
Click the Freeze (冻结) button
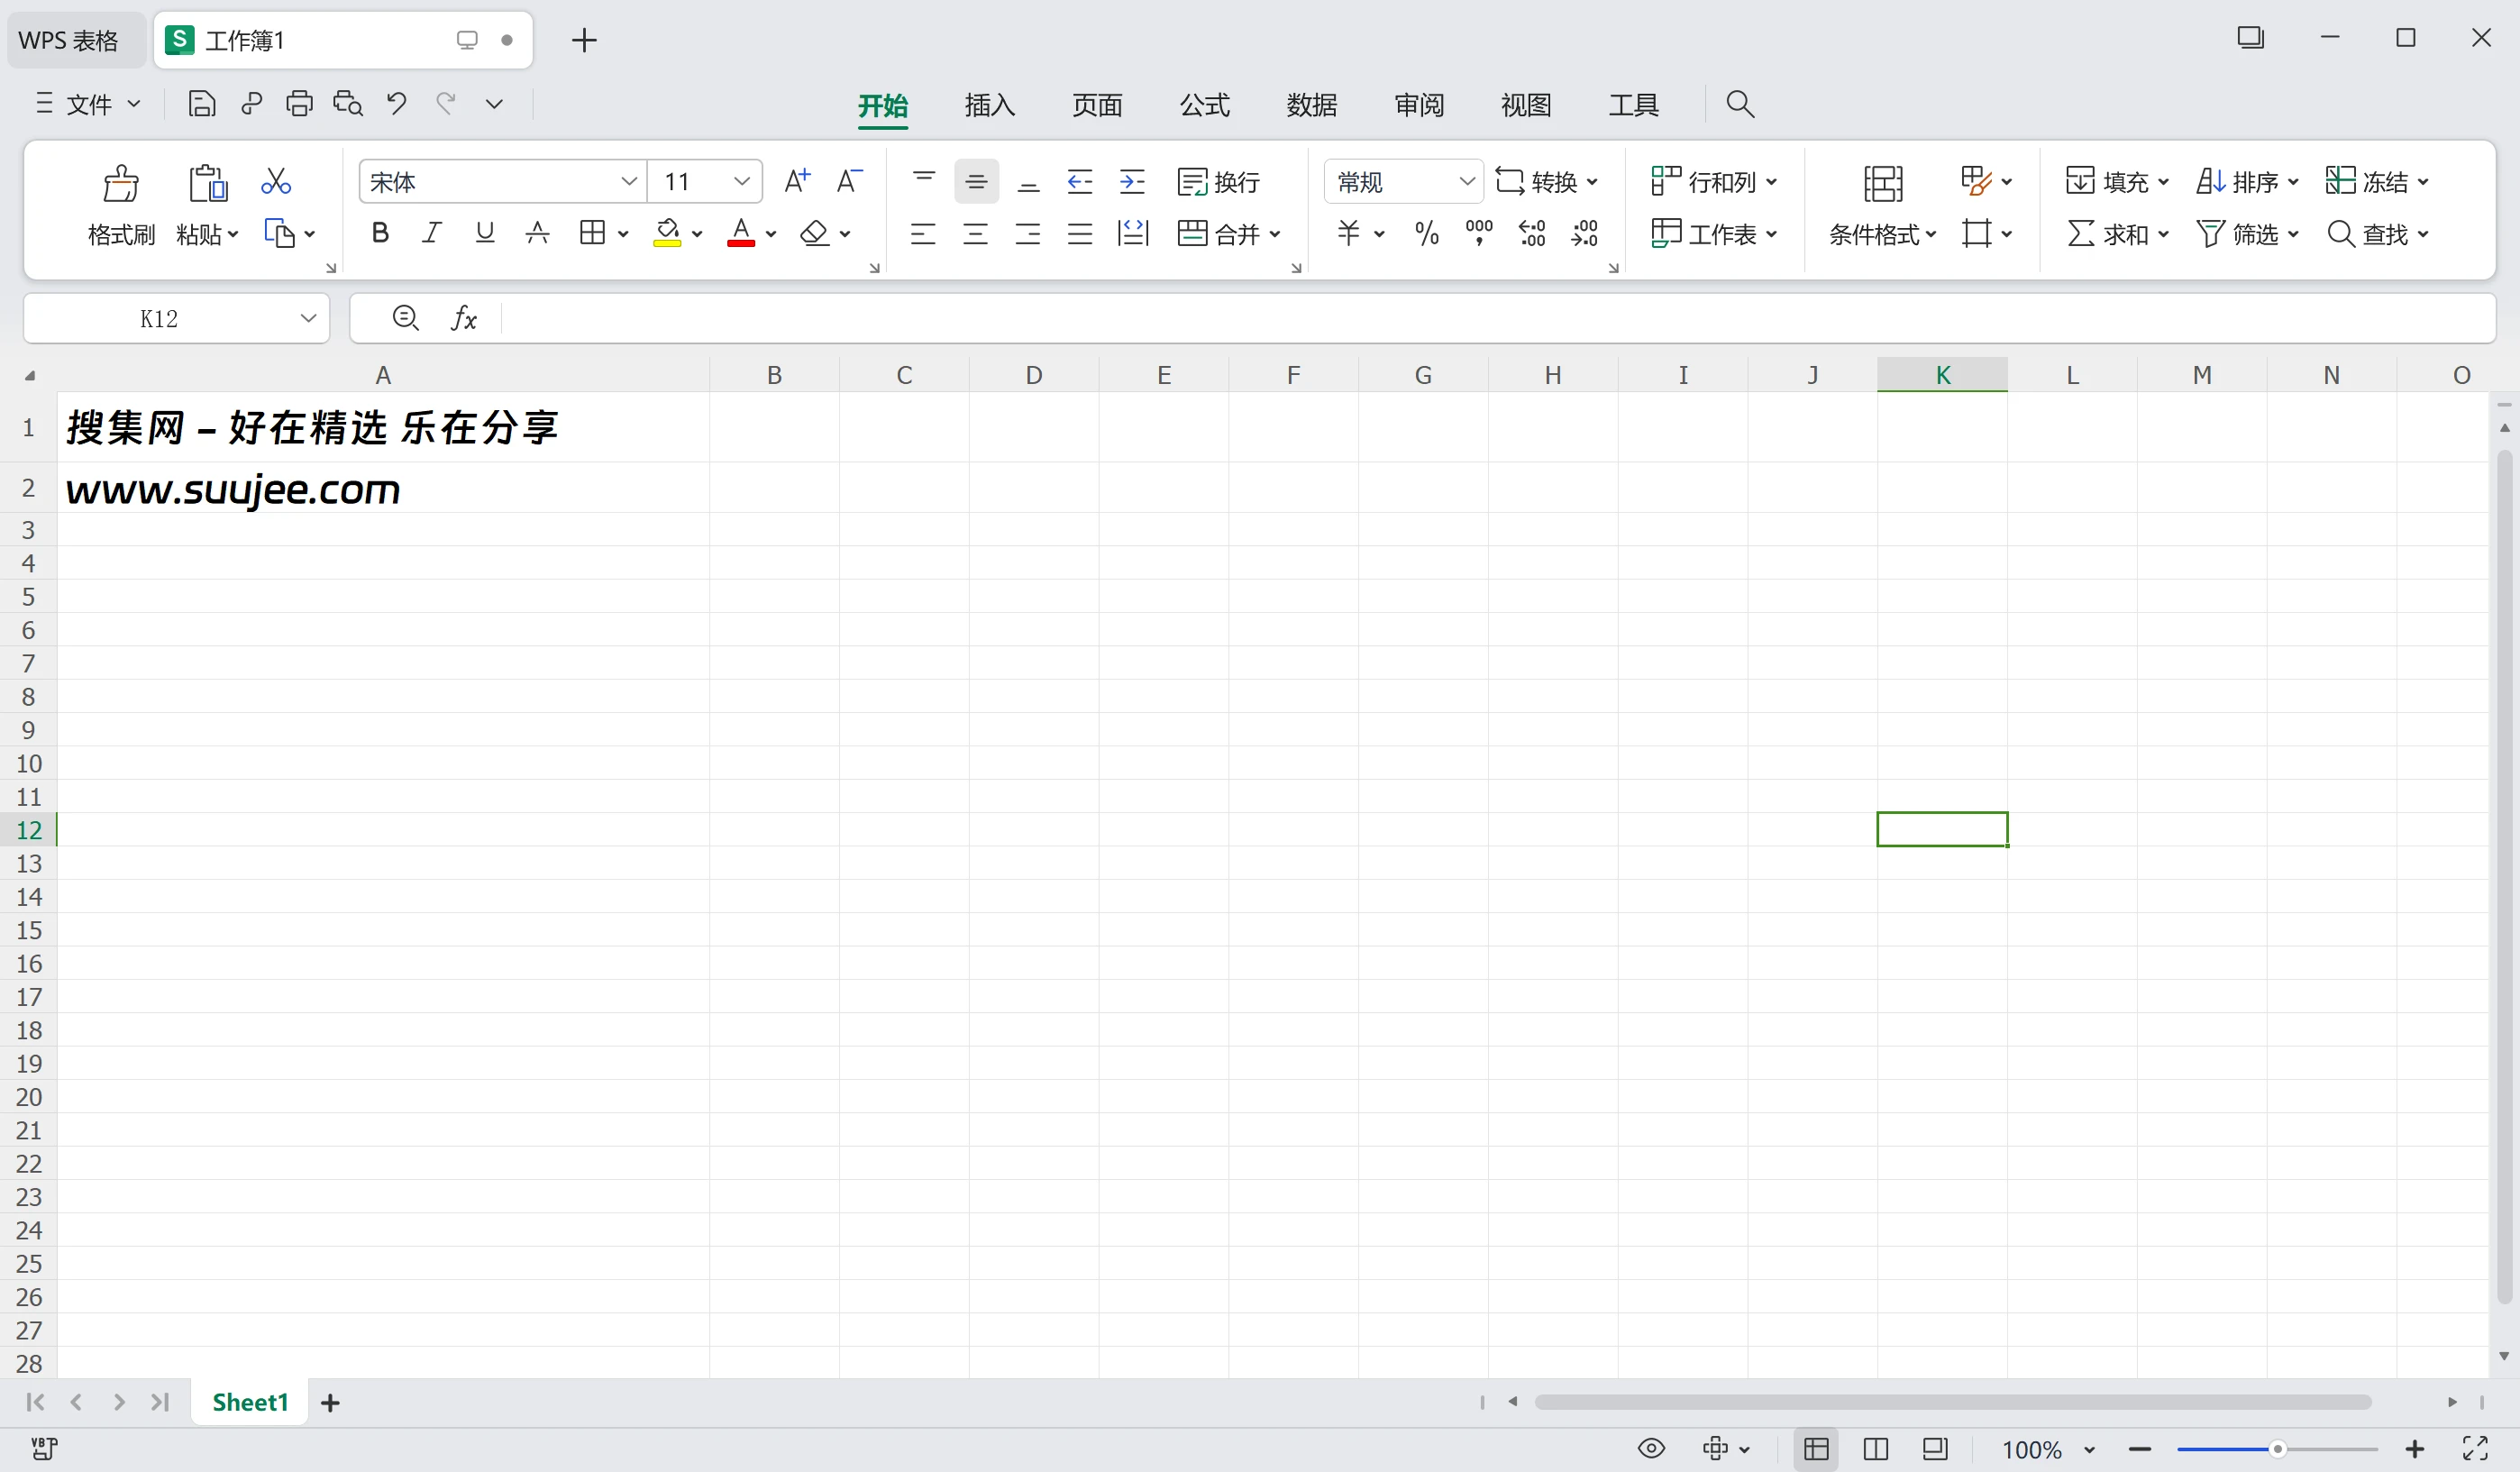[2376, 182]
